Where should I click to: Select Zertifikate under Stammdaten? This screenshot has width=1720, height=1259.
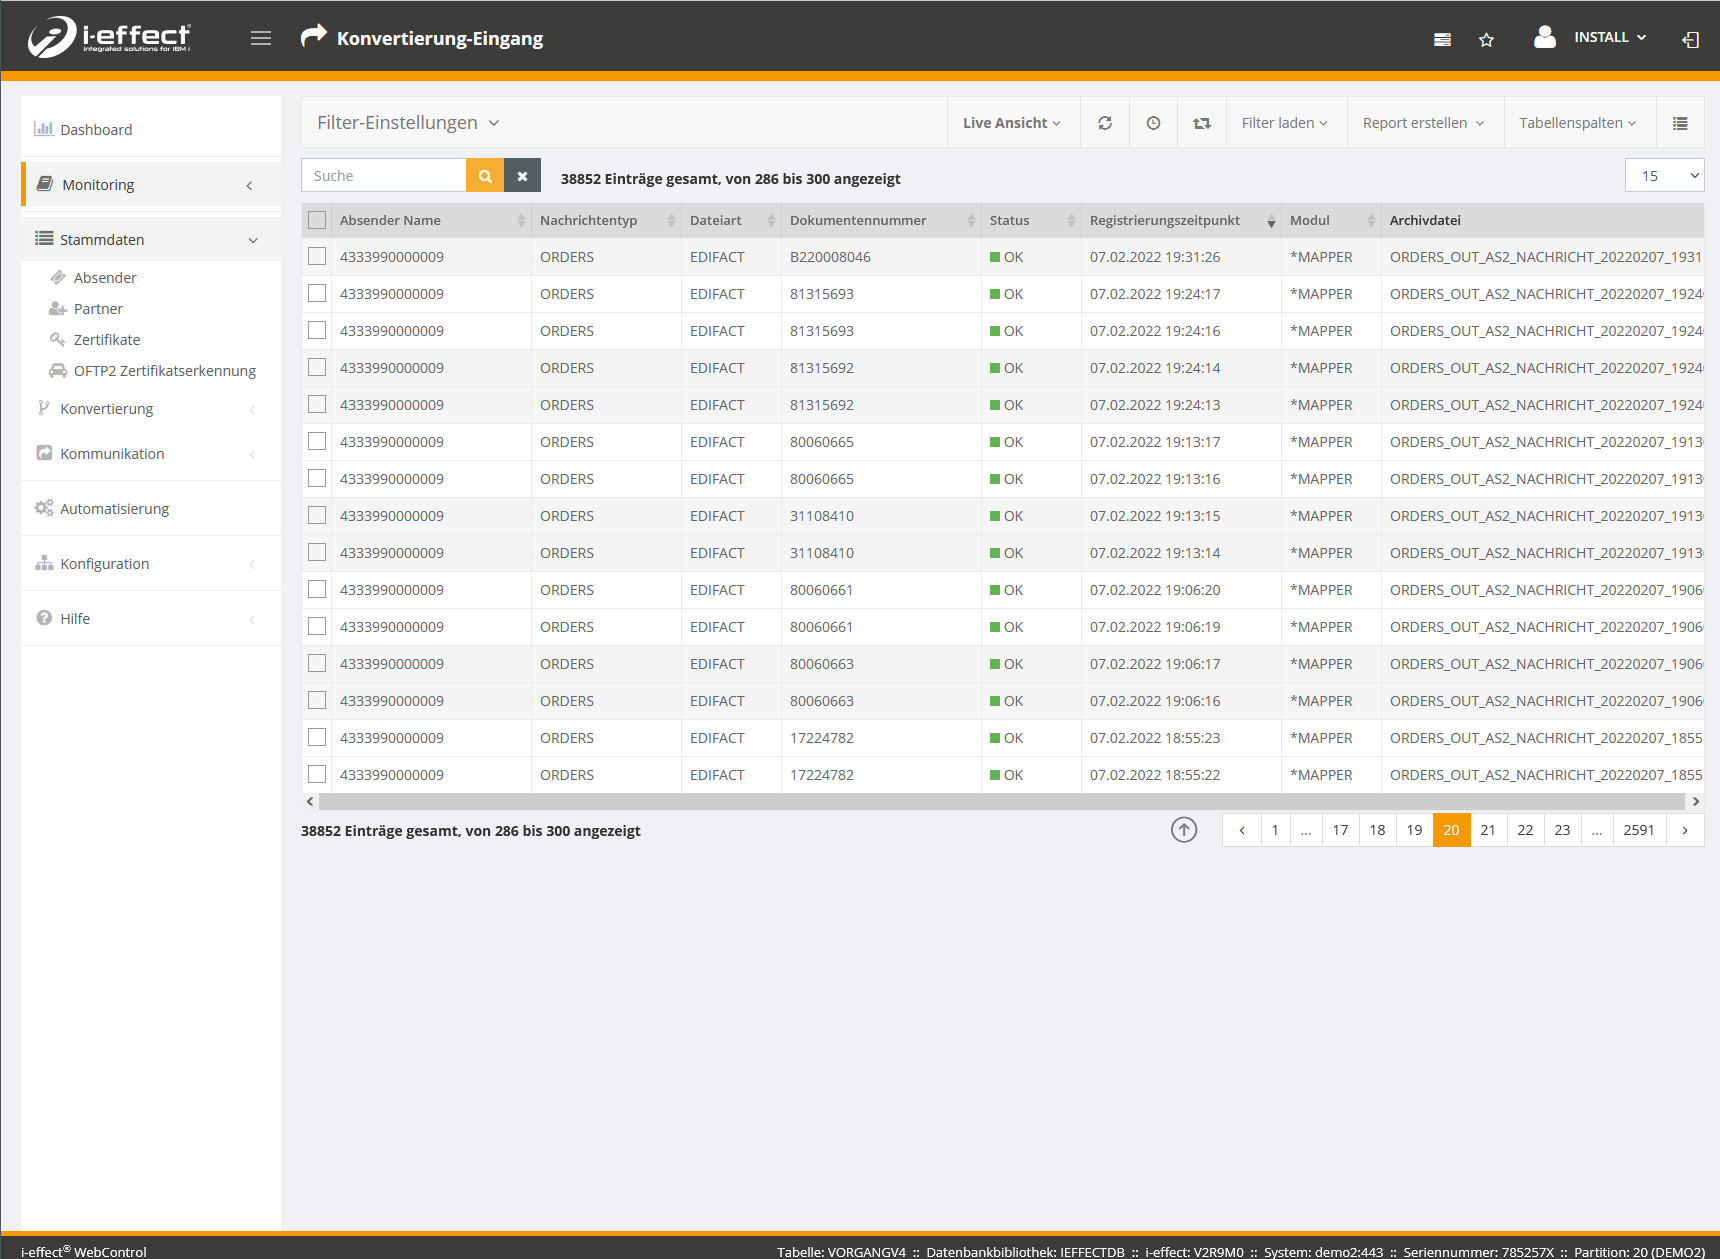click(107, 340)
